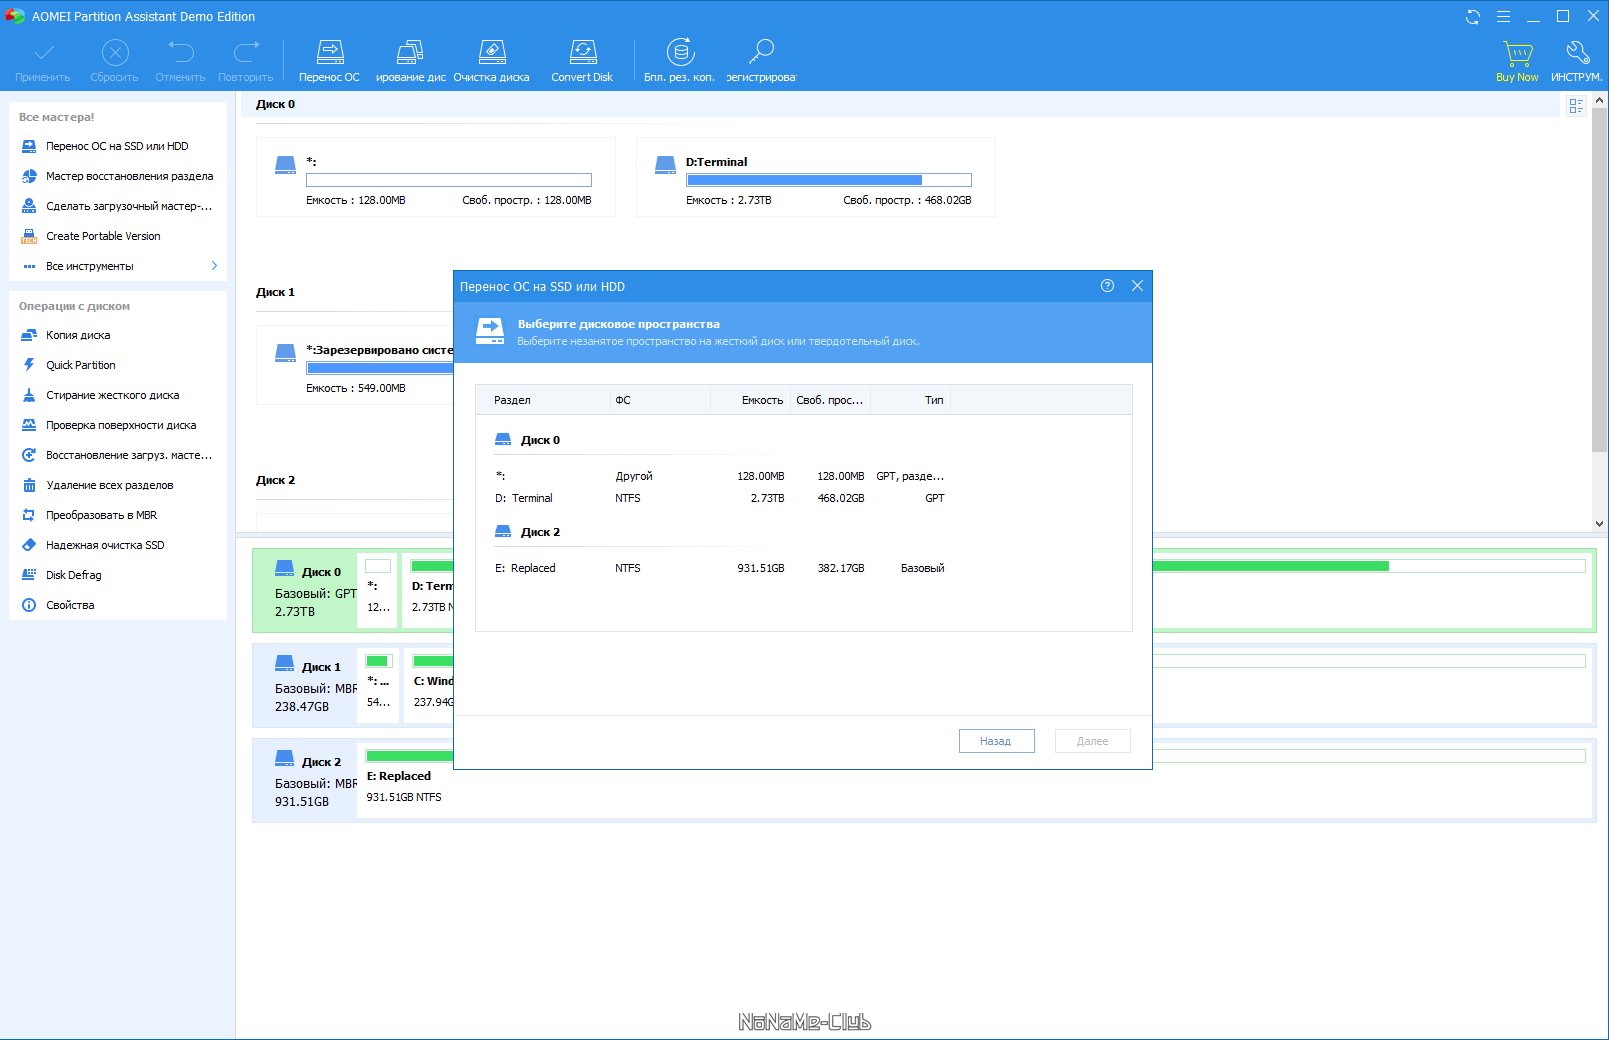The height and width of the screenshot is (1040, 1609).
Task: Click the refresh icon in title bar
Action: [x=1473, y=17]
